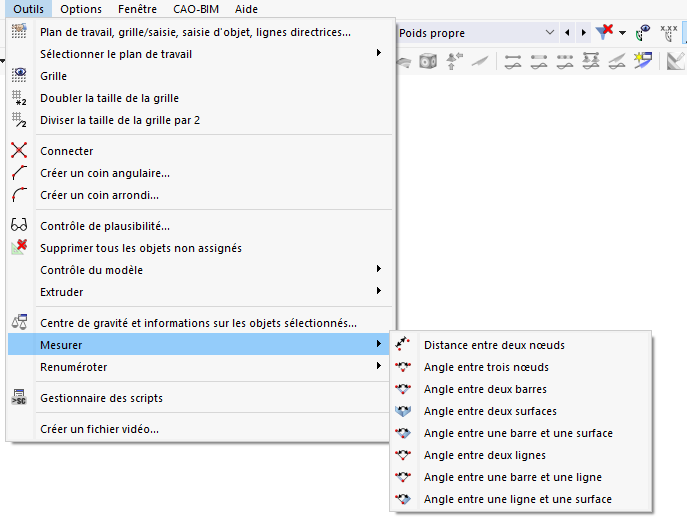Click icon for angle between two surfaces

403,411
